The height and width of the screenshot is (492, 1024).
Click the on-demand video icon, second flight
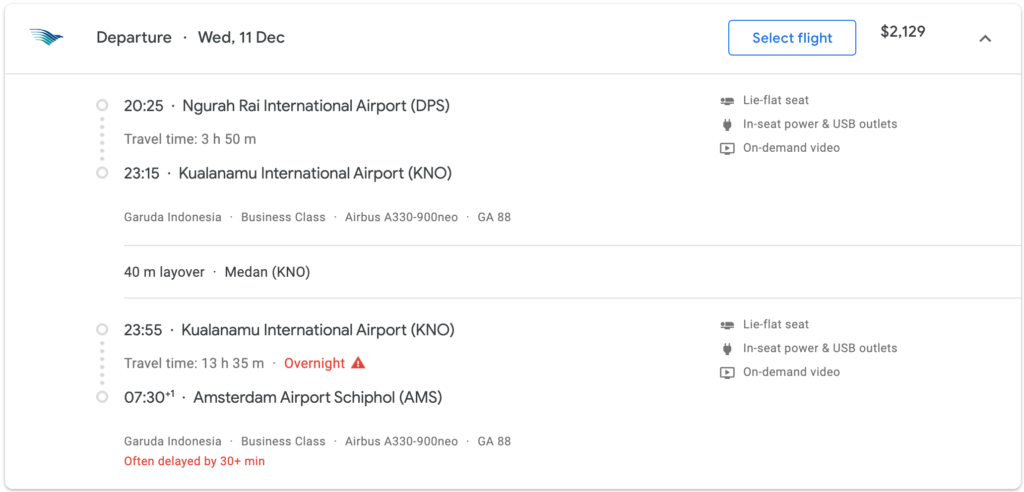(x=727, y=372)
